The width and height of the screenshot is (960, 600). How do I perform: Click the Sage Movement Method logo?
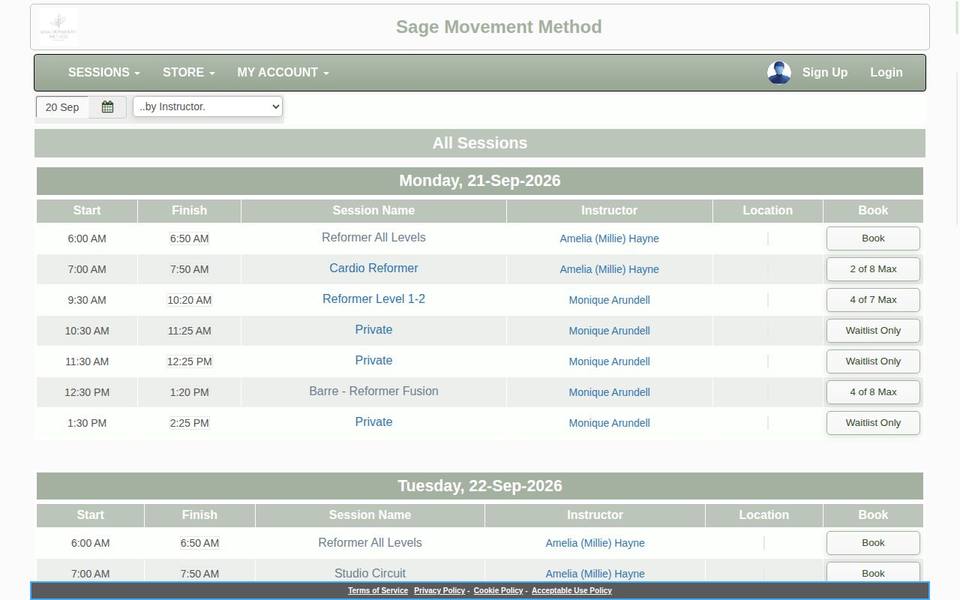[x=58, y=27]
